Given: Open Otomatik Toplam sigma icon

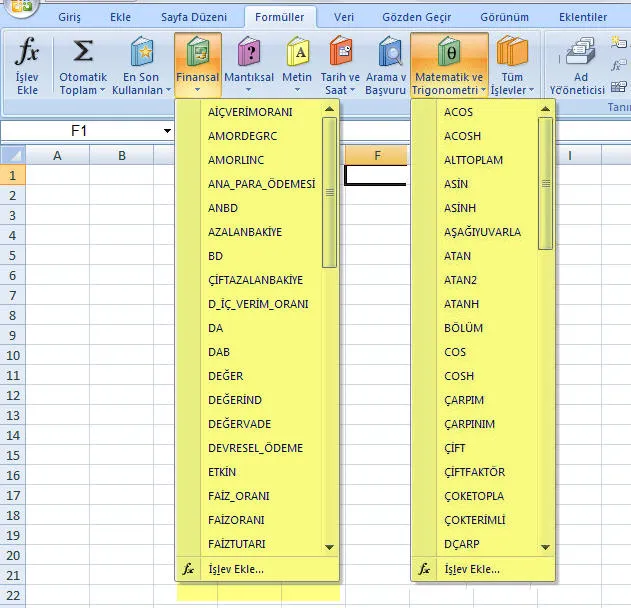Looking at the screenshot, I should 83,52.
